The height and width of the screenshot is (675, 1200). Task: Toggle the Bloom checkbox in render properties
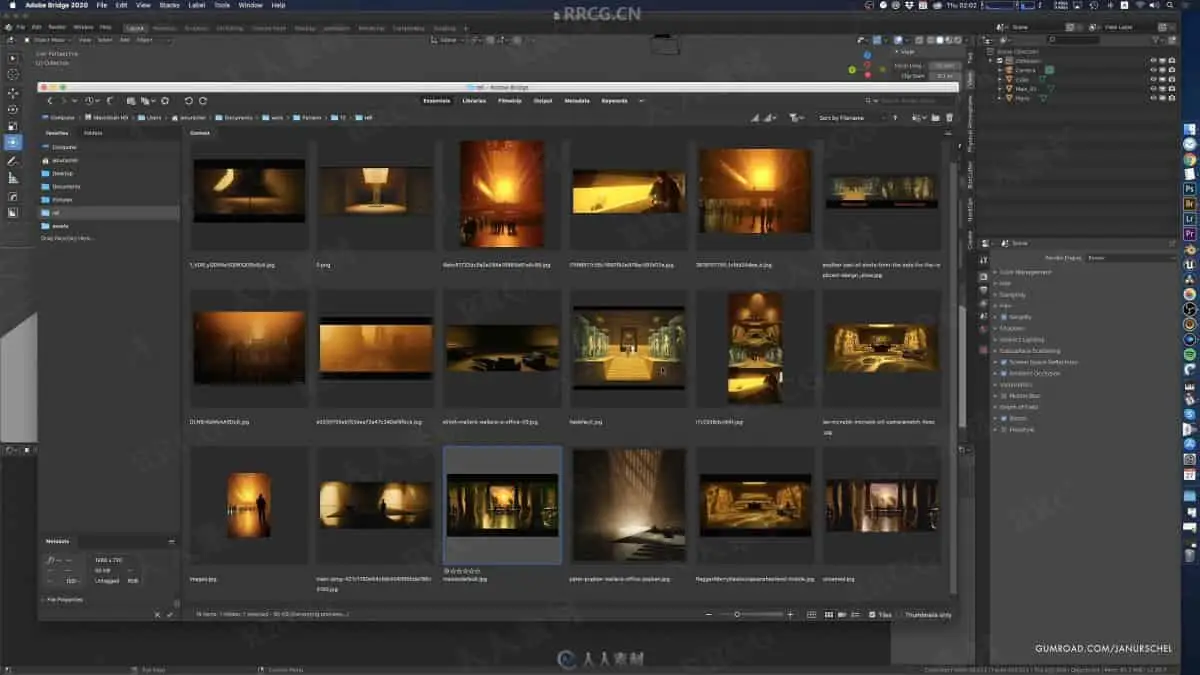[1004, 418]
